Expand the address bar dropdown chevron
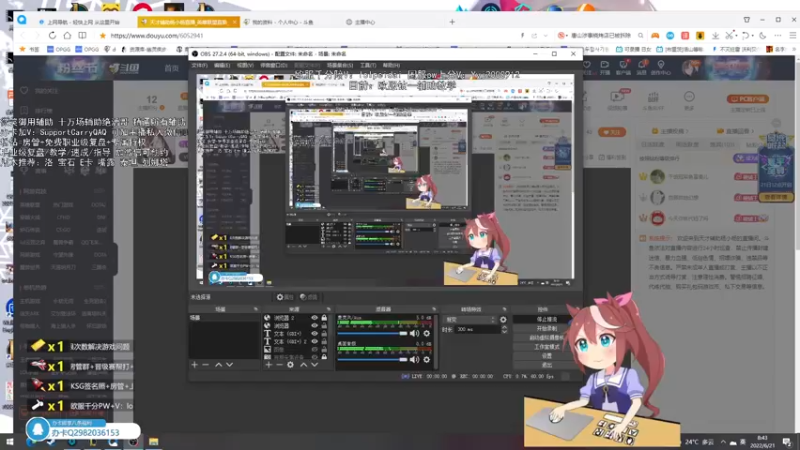Image resolution: width=800 pixels, height=450 pixels. click(x=545, y=36)
